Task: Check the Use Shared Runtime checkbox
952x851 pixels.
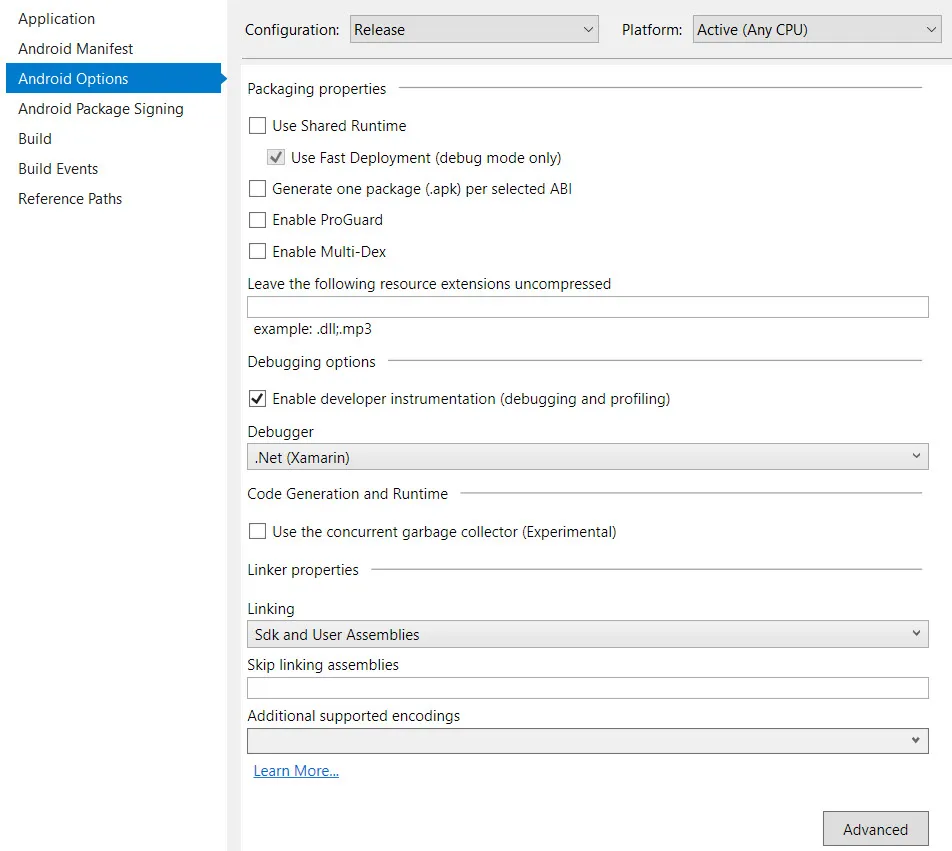Action: (257, 126)
